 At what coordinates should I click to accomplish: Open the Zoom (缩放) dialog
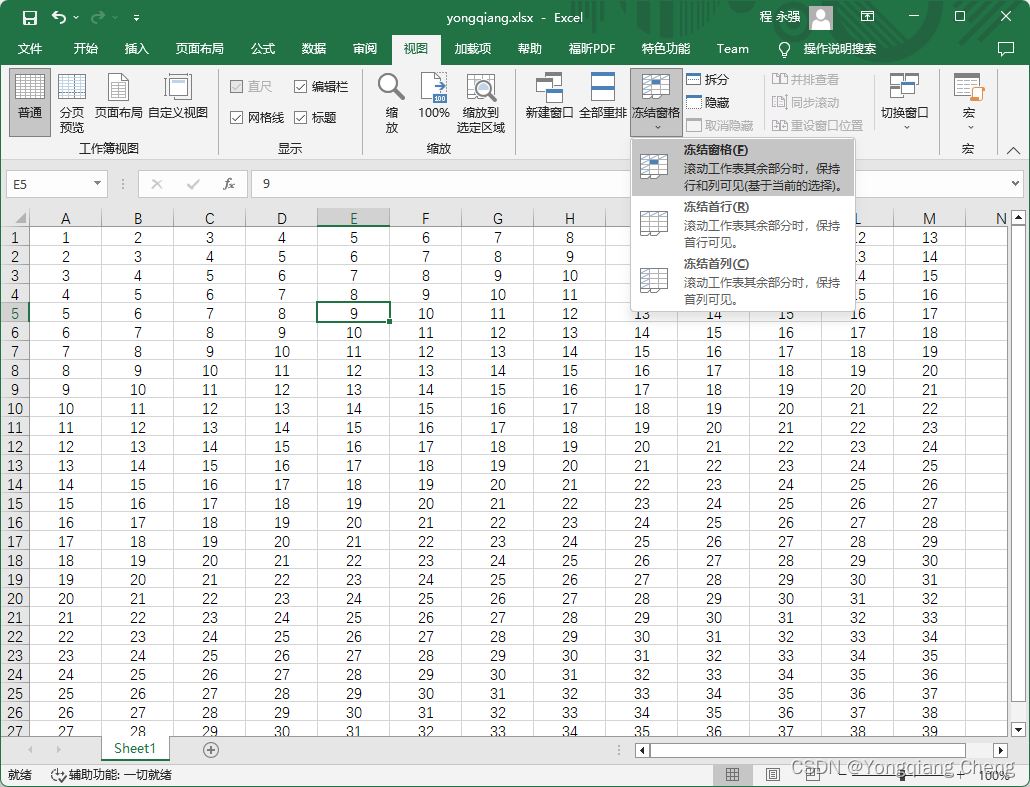(392, 102)
